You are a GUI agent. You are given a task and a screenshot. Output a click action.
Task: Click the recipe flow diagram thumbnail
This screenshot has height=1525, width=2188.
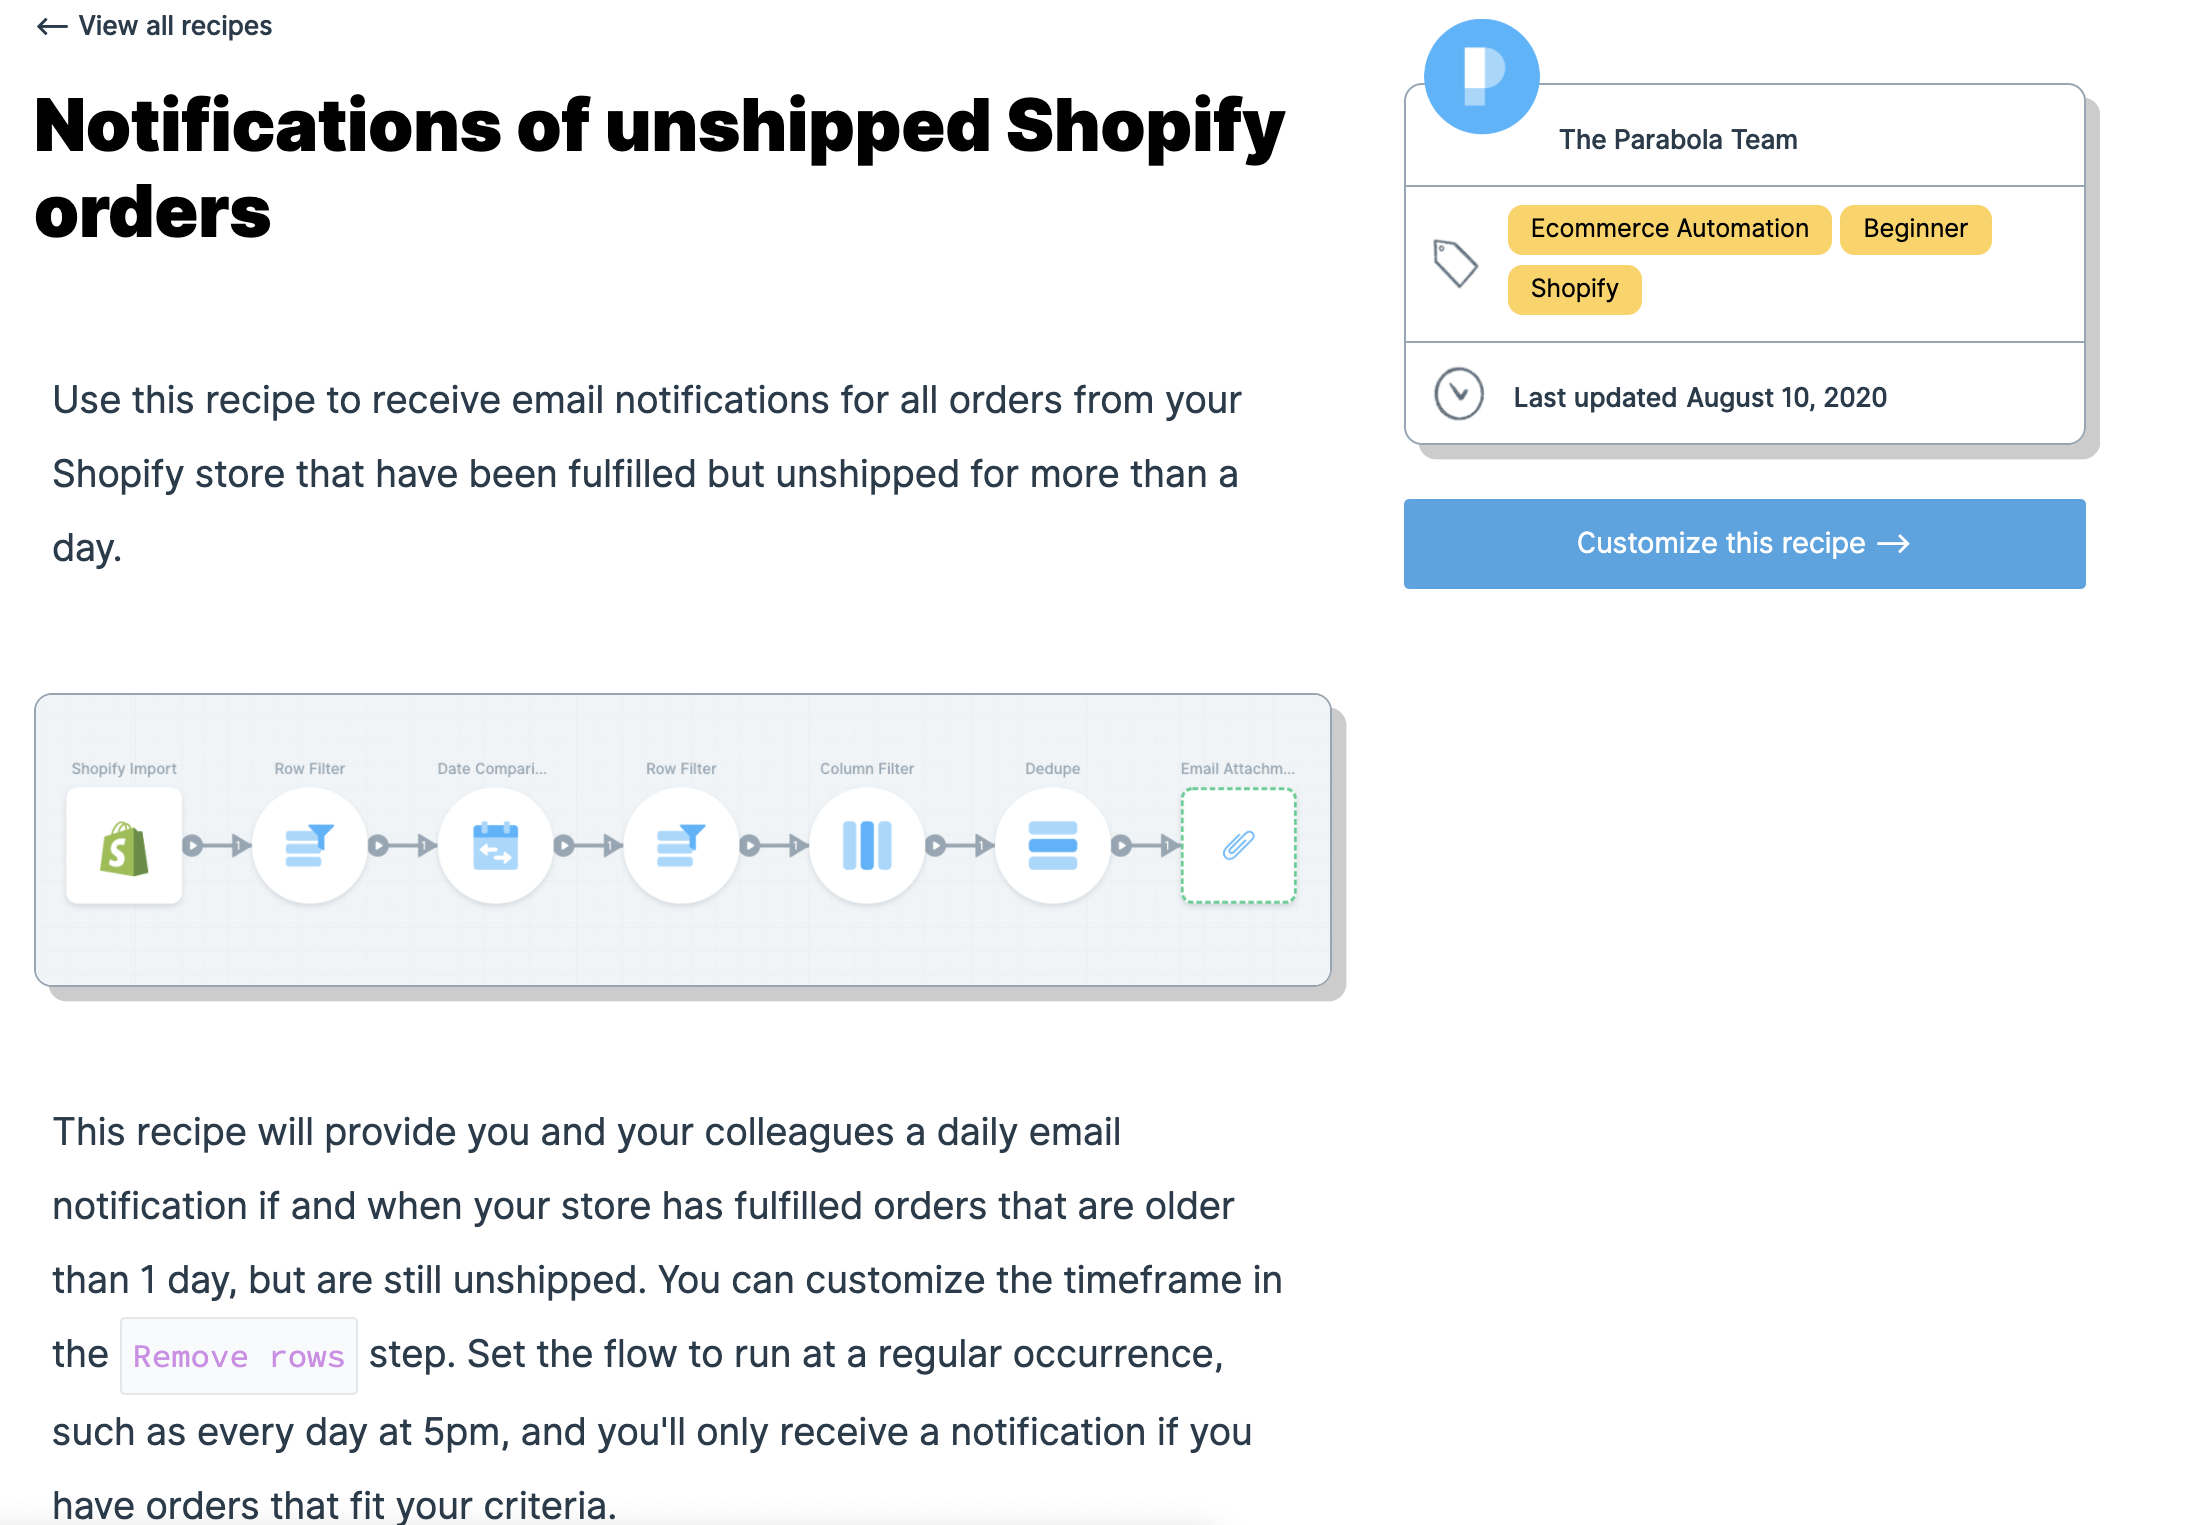click(x=683, y=840)
